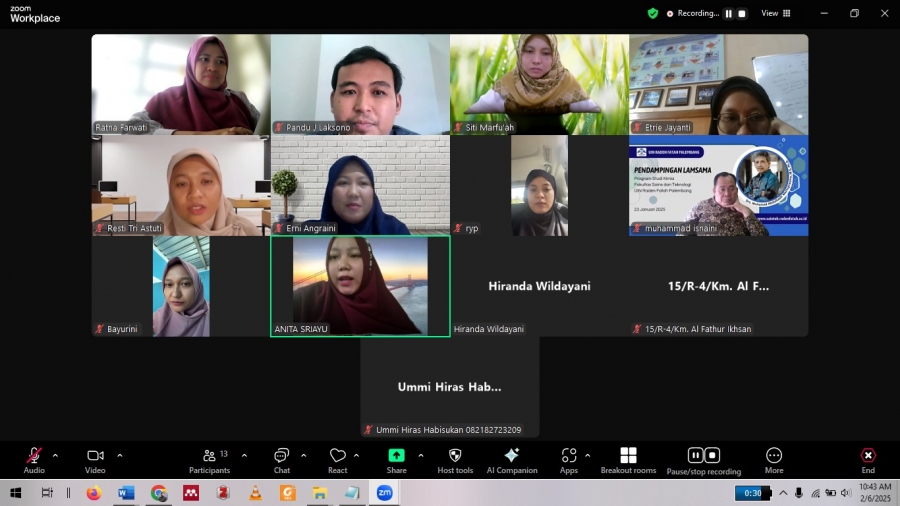Expand the Video options arrow
Viewport: 900px width, 506px height.
(120, 456)
